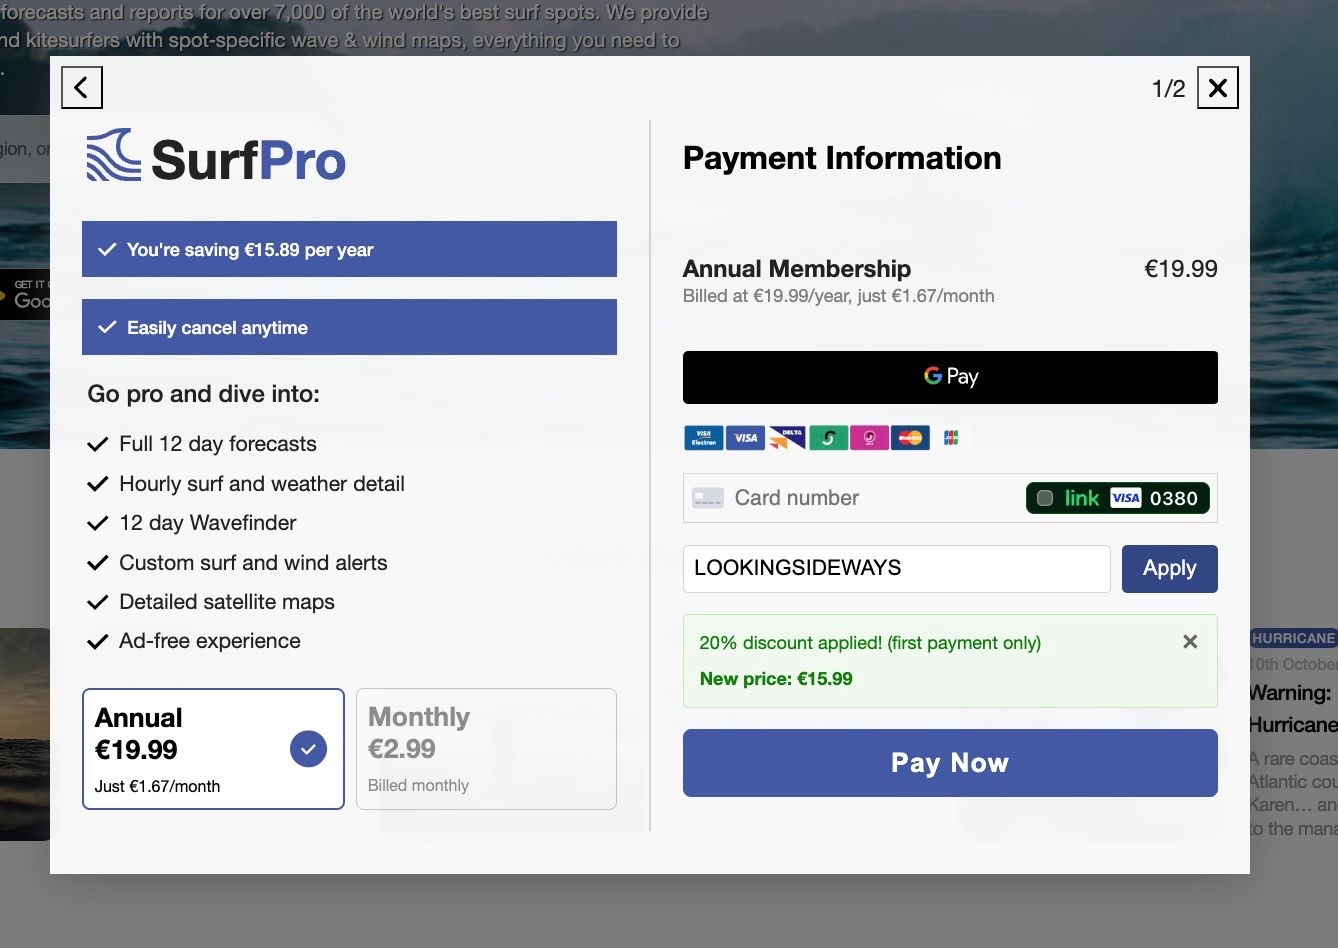Click the Delta card icon
This screenshot has width=1338, height=948.
tap(787, 437)
